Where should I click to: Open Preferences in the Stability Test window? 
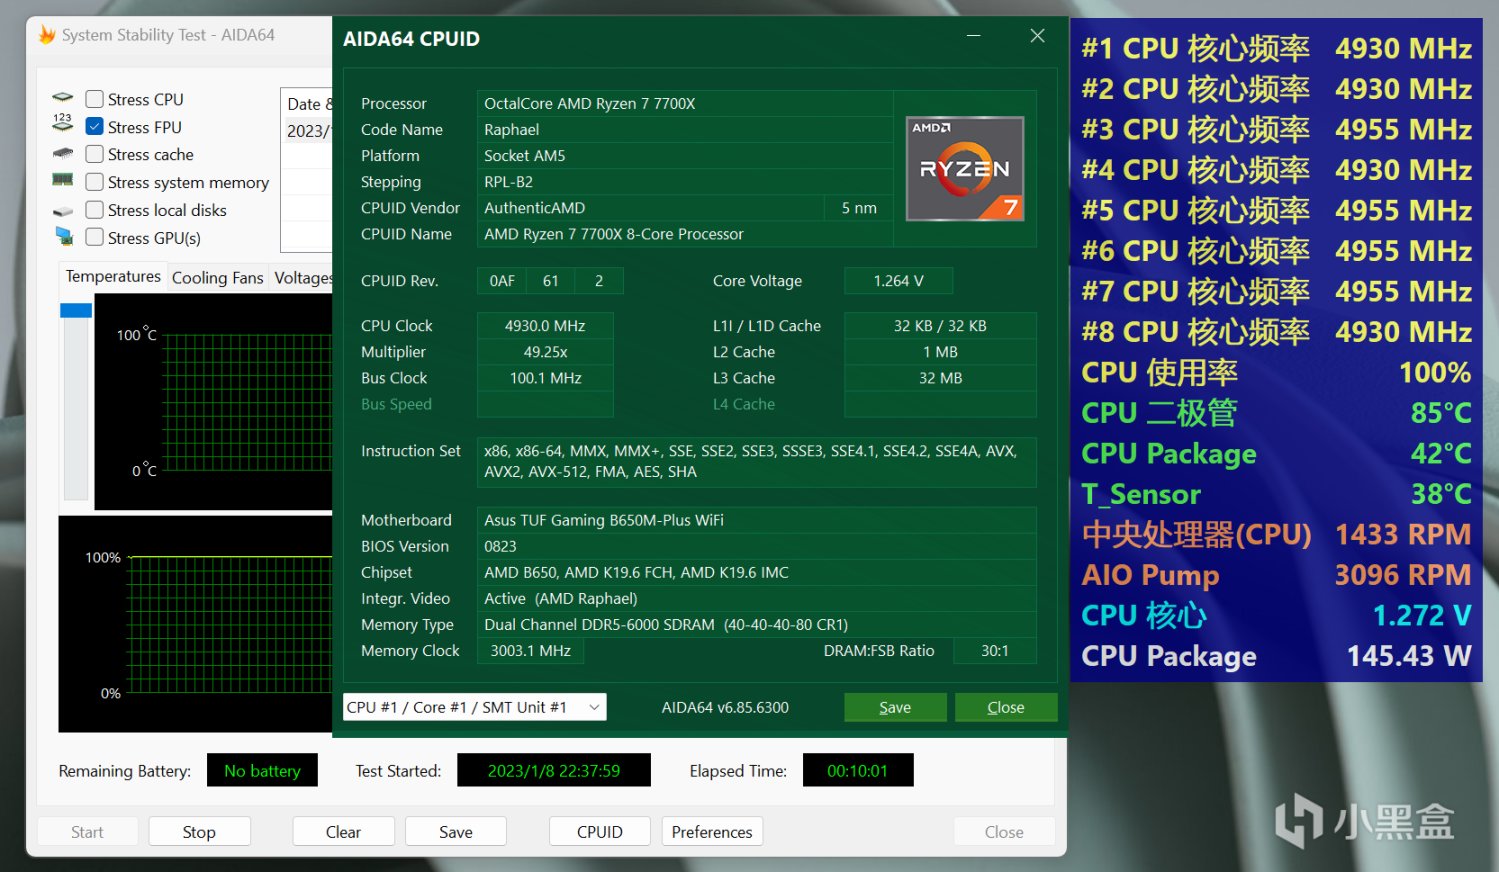pos(712,832)
